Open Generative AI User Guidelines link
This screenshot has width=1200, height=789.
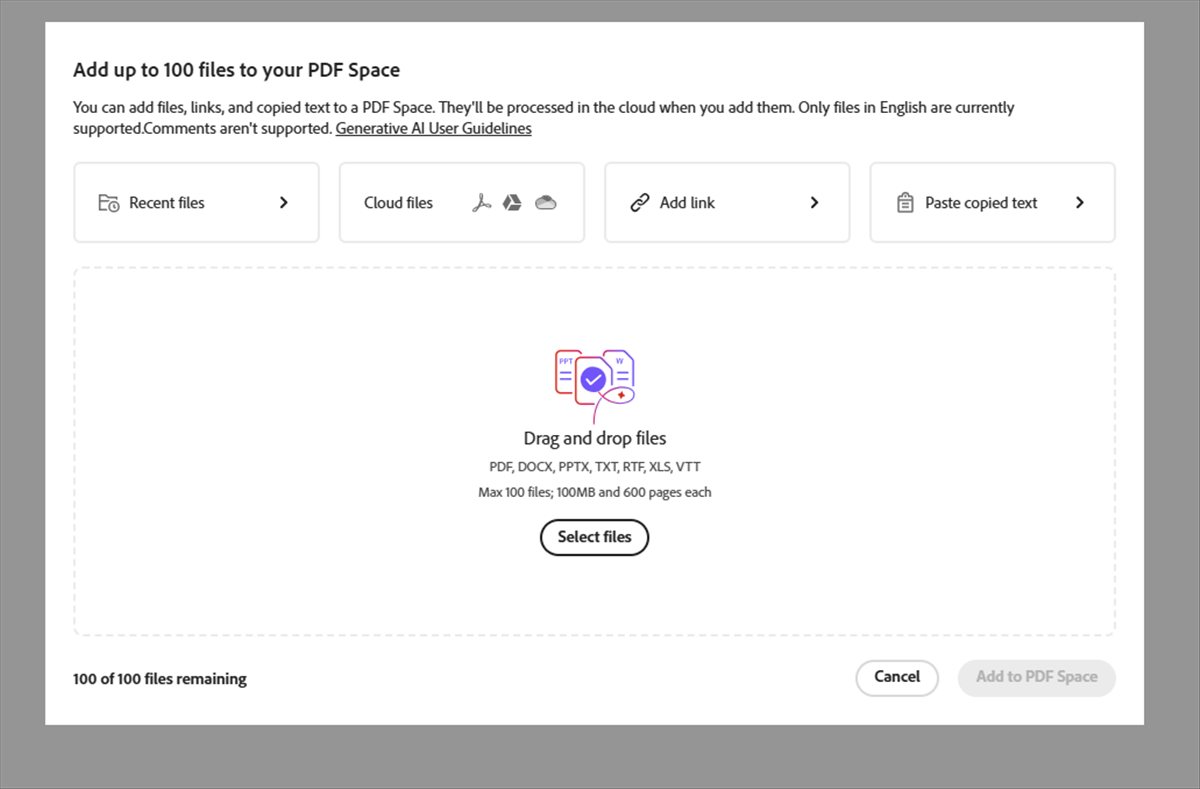[433, 129]
